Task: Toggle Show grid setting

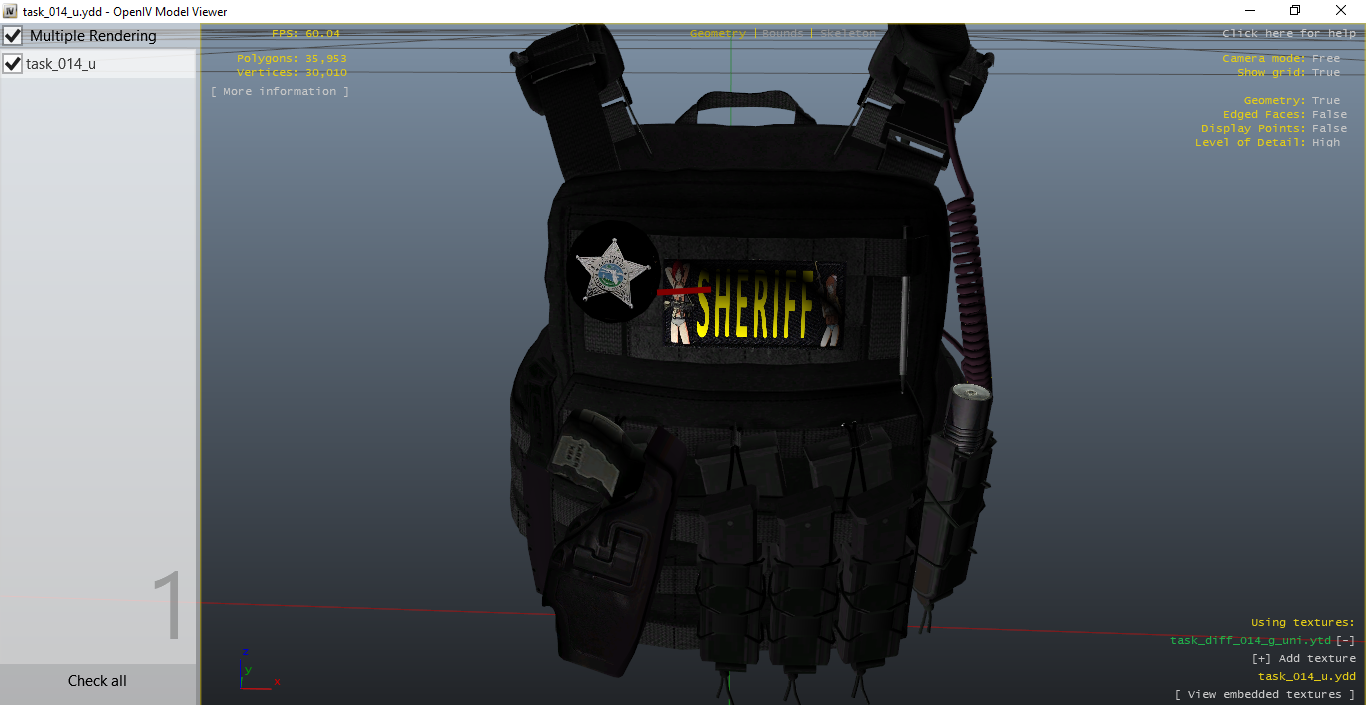Action: pos(1325,72)
